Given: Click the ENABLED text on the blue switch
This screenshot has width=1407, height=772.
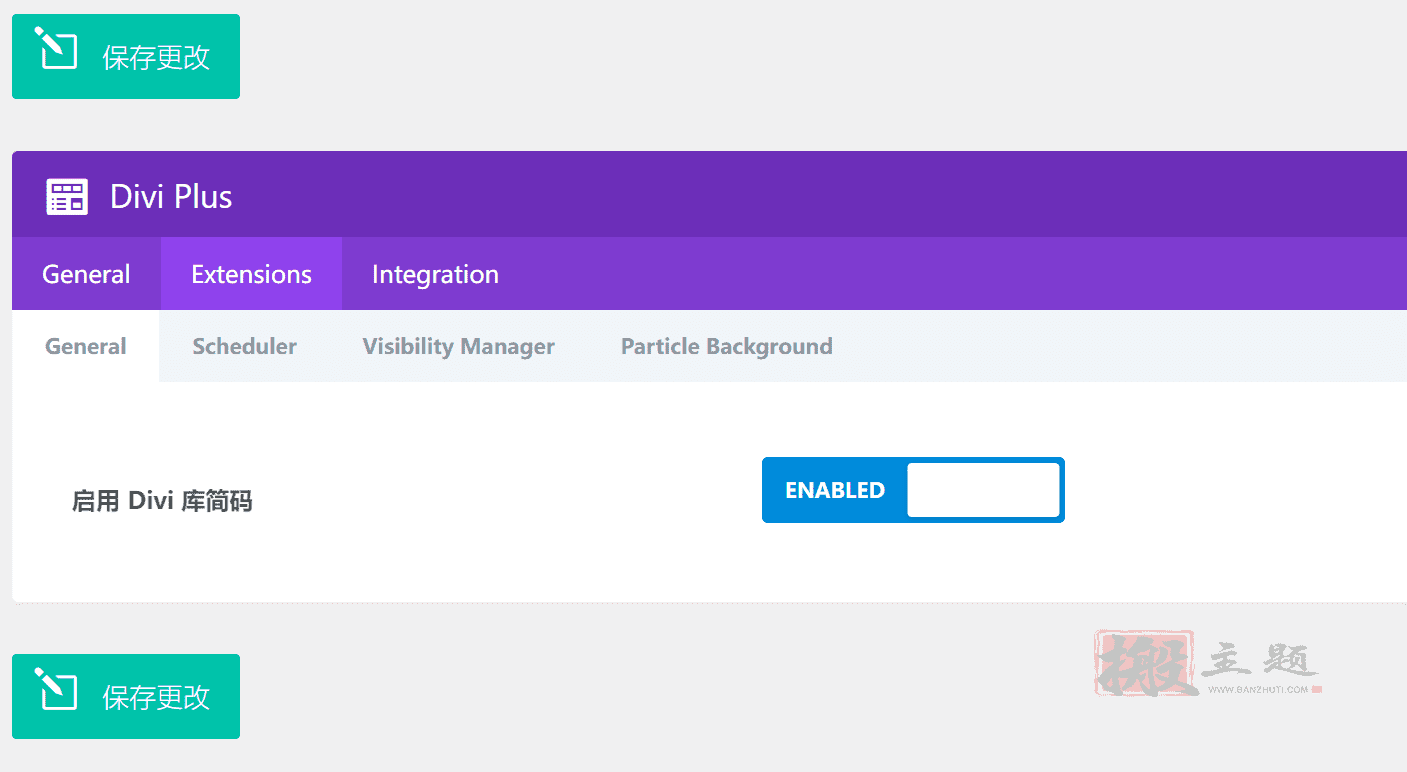Looking at the screenshot, I should (835, 490).
